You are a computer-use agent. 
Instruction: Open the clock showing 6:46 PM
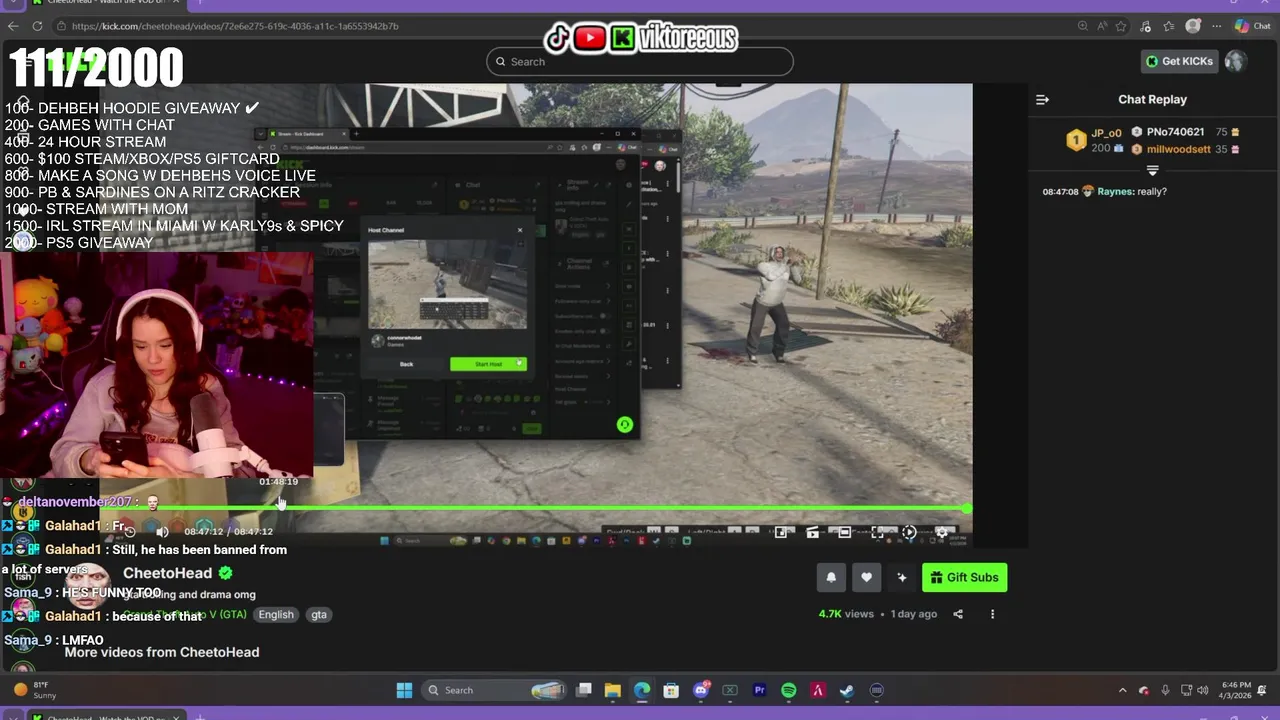tap(1236, 690)
